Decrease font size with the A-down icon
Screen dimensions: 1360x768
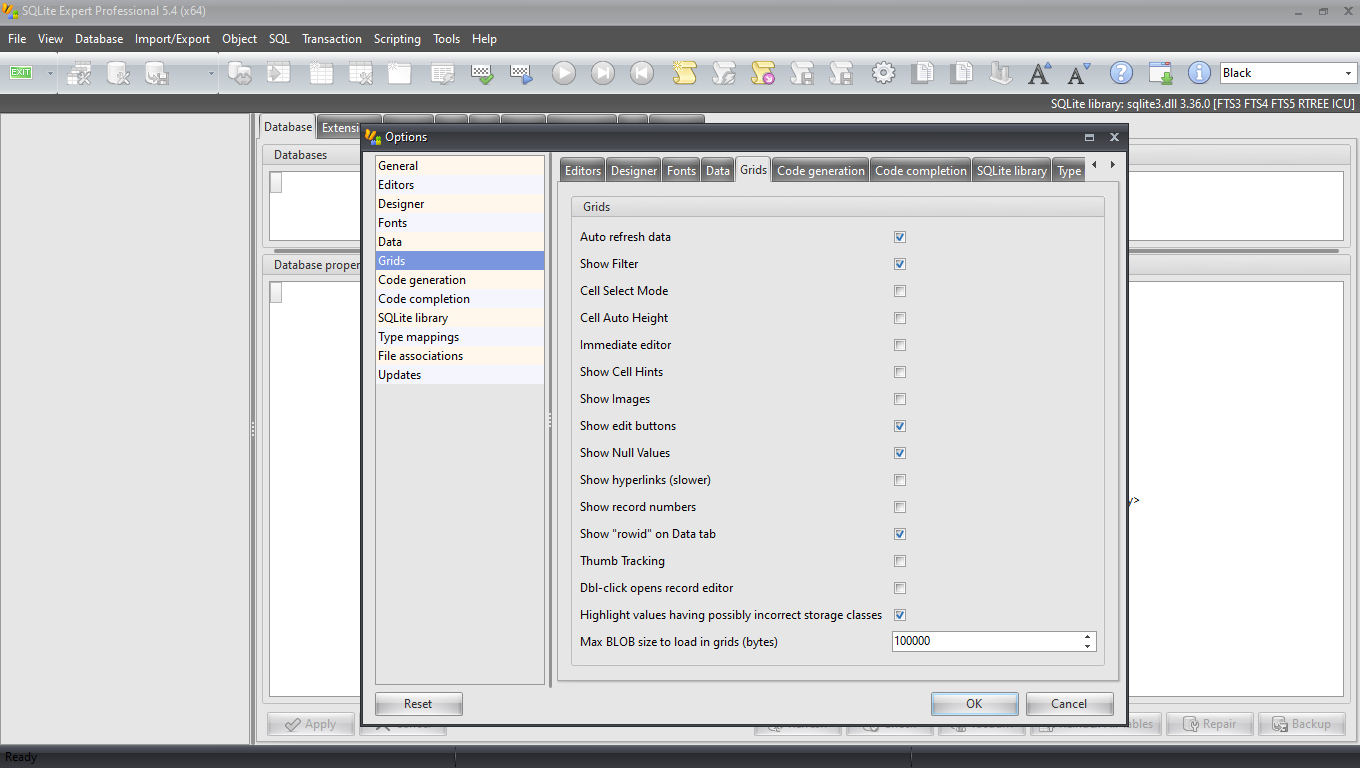1079,73
